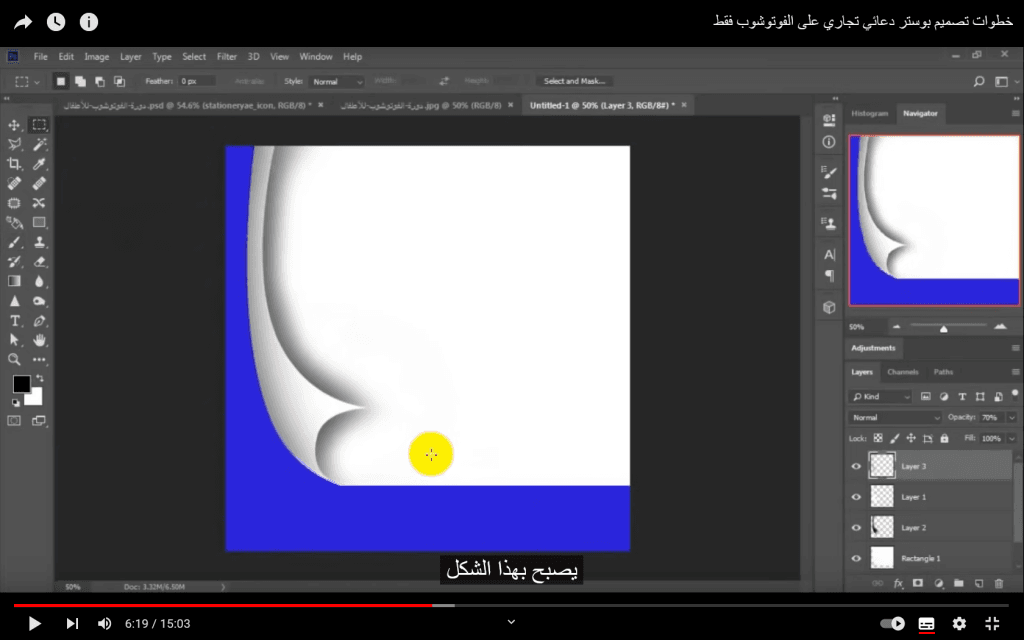Select the Gradient tool
Screen dimensions: 1024x640
14,281
